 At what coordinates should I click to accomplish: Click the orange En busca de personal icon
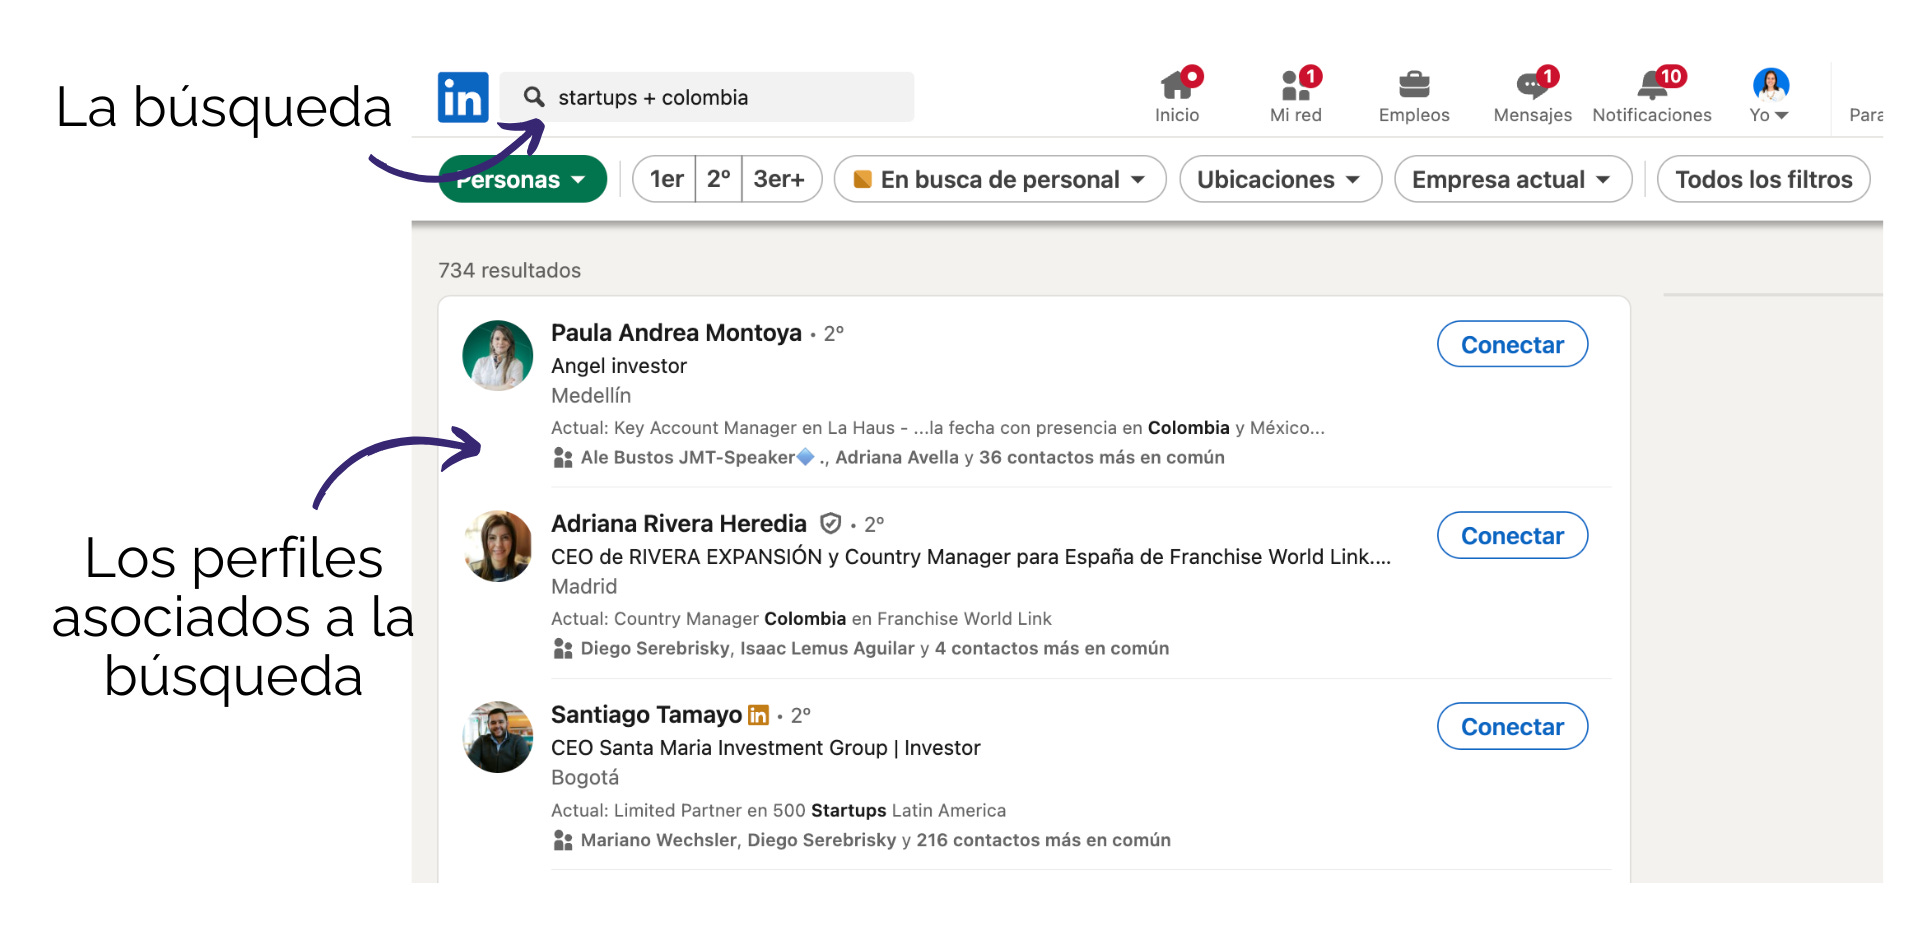click(x=862, y=179)
